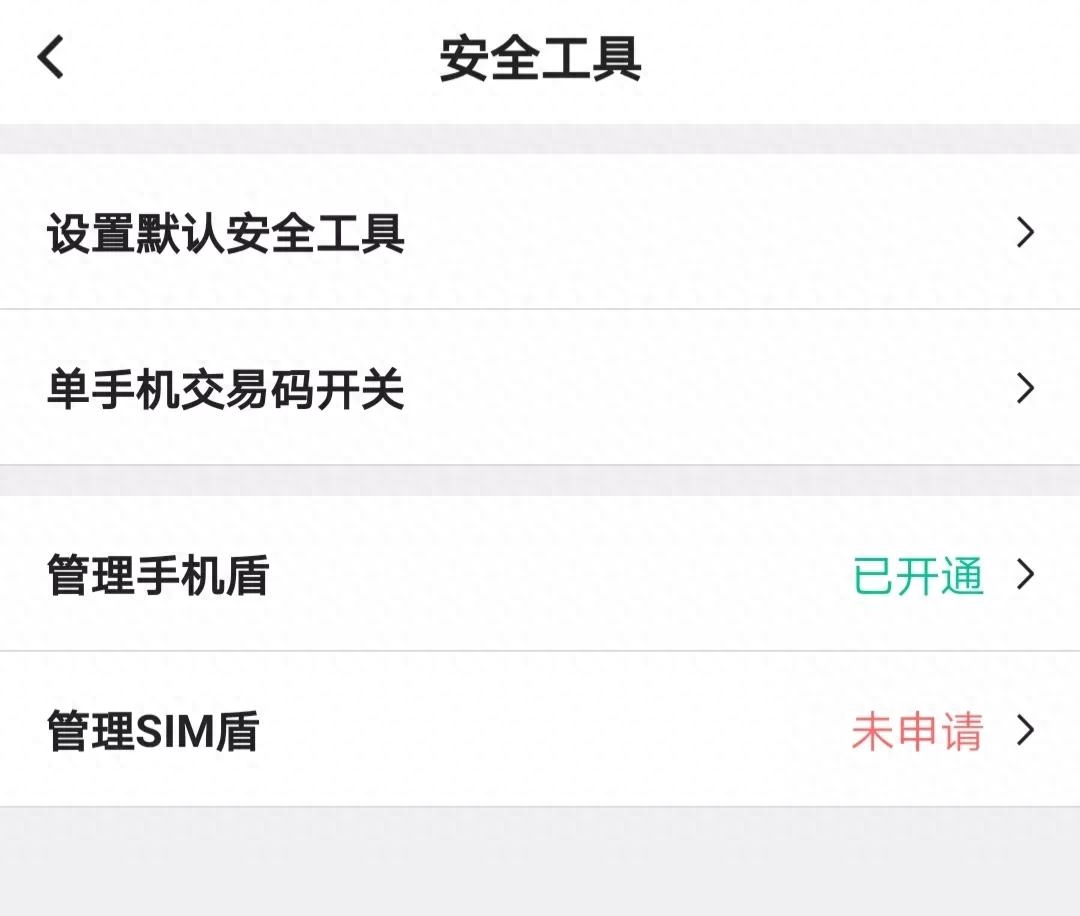This screenshot has height=916, width=1080.
Task: Click chevron beside 单手机交易码开关
Action: click(1026, 388)
